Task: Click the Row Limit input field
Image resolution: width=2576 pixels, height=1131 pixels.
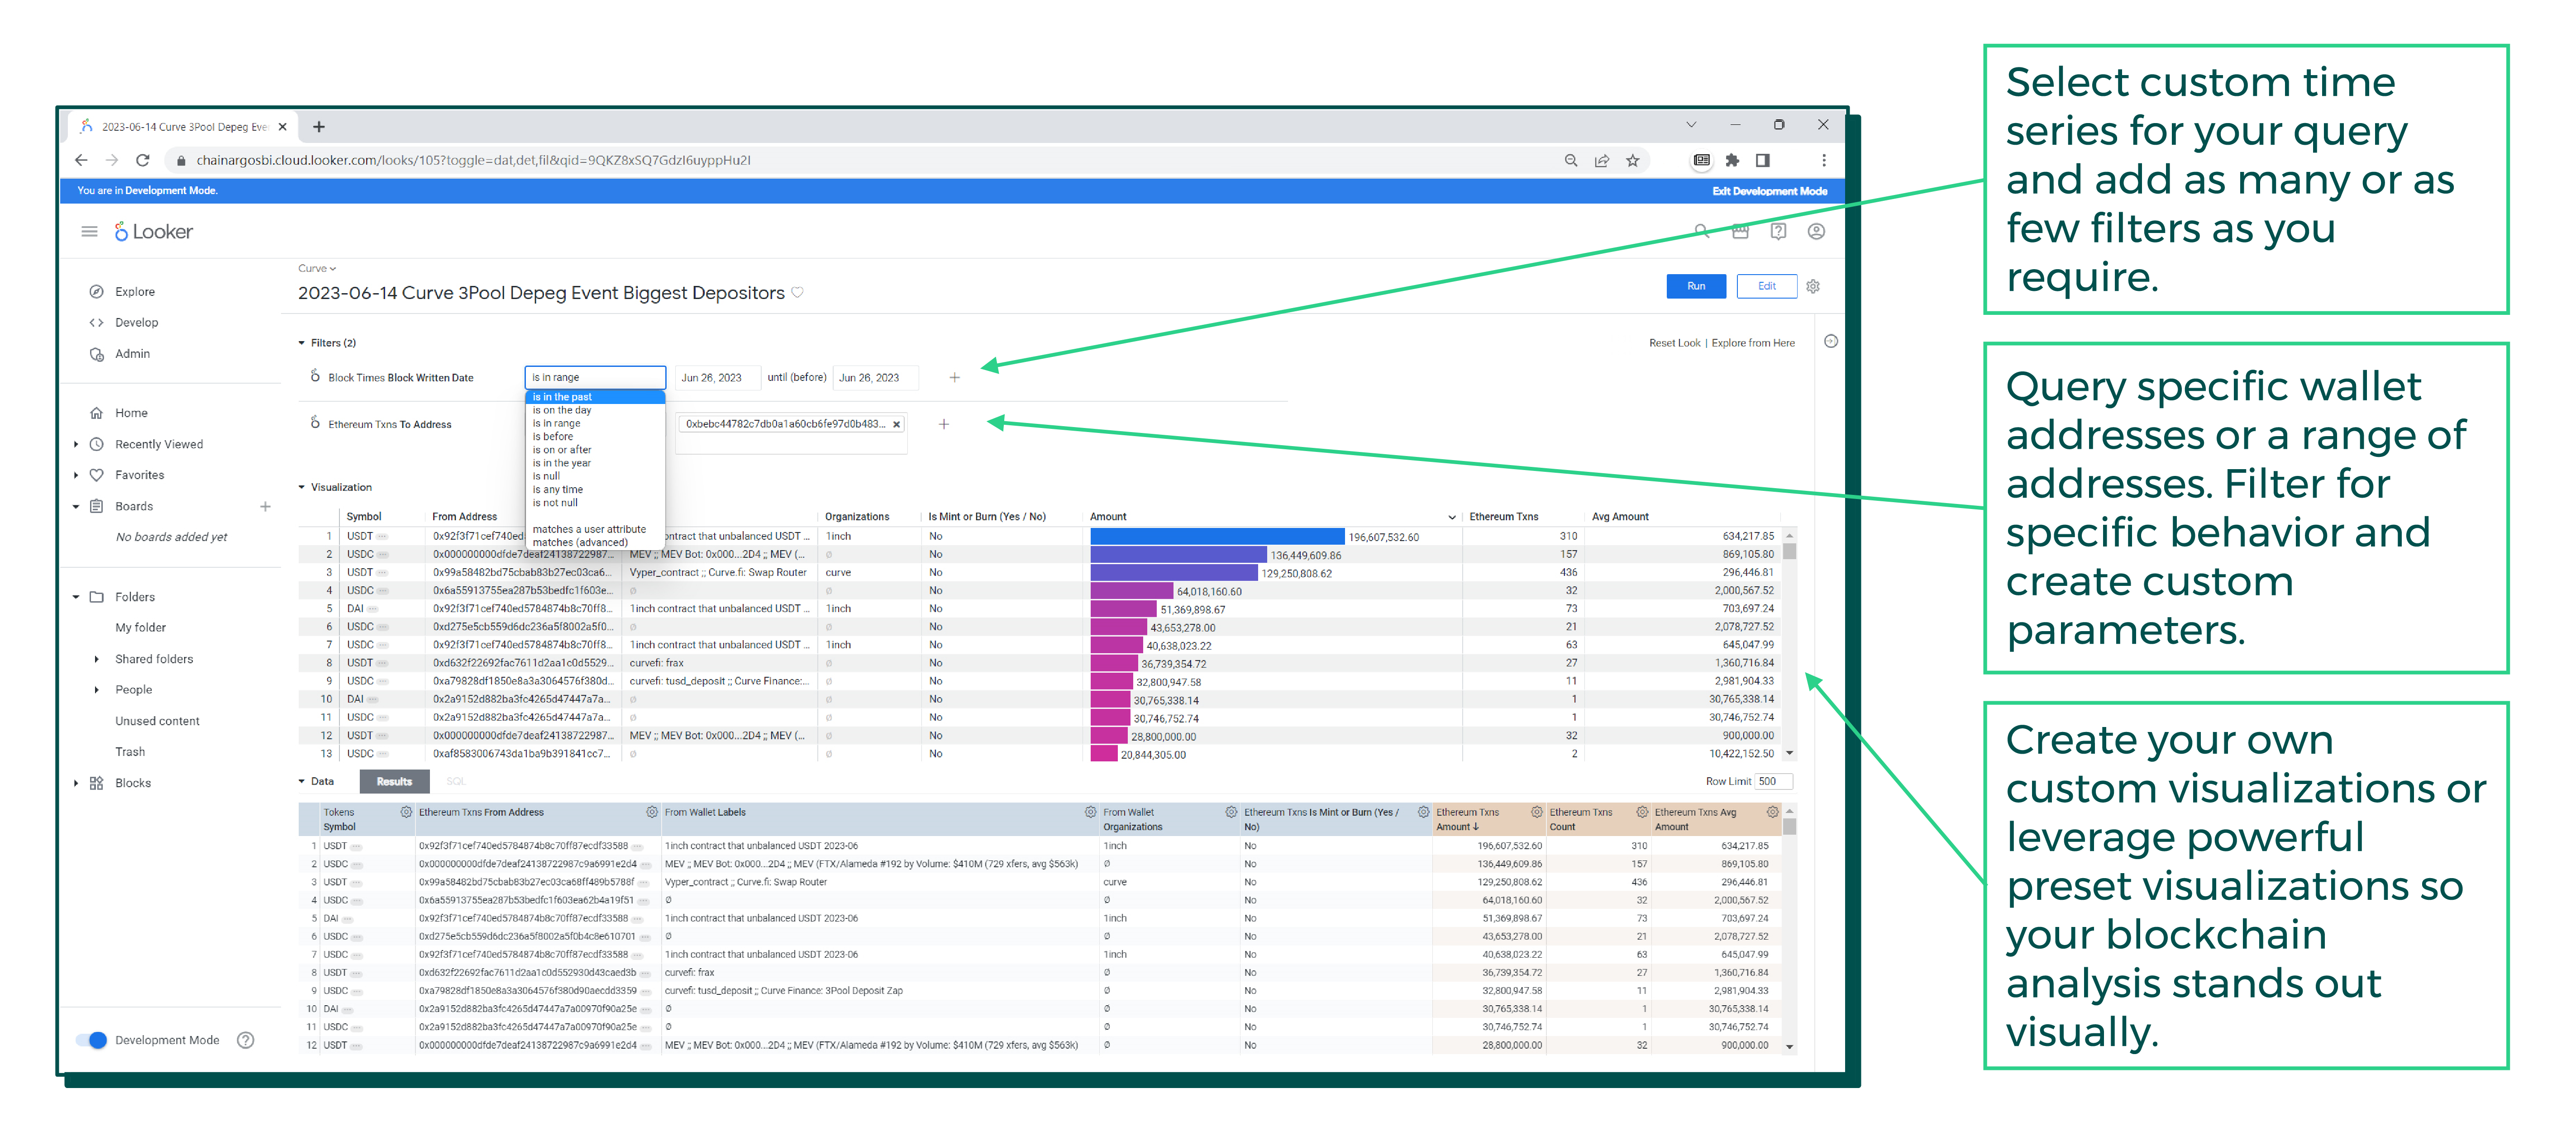Action: (x=1773, y=782)
